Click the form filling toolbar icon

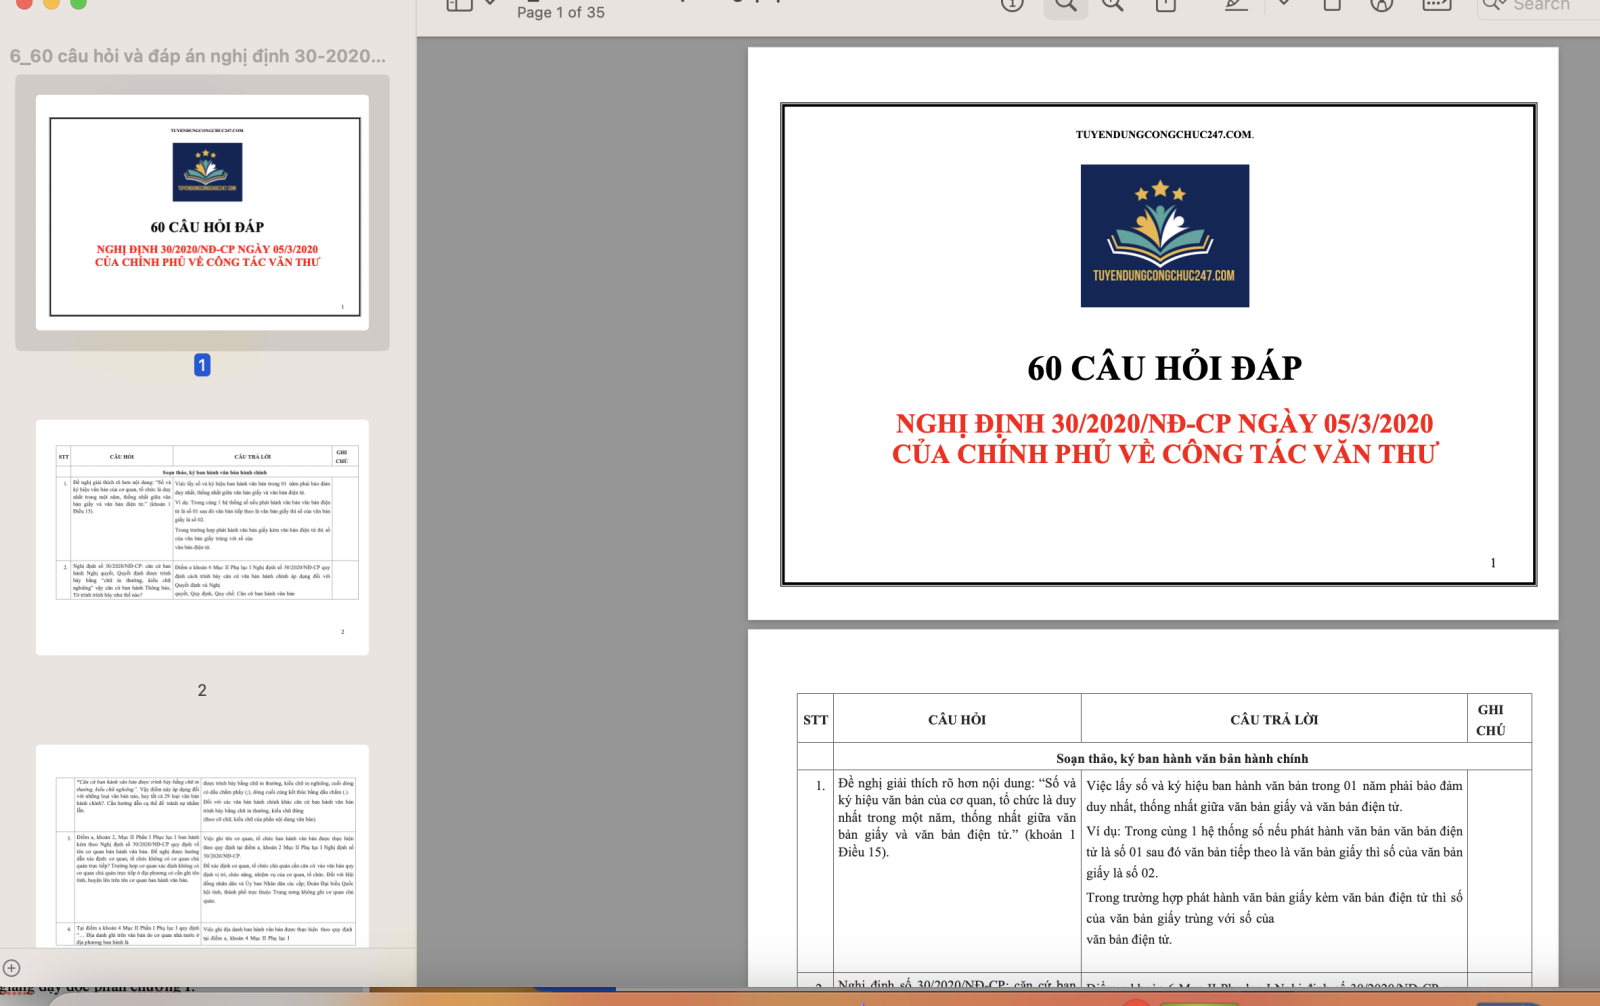coord(1436,5)
